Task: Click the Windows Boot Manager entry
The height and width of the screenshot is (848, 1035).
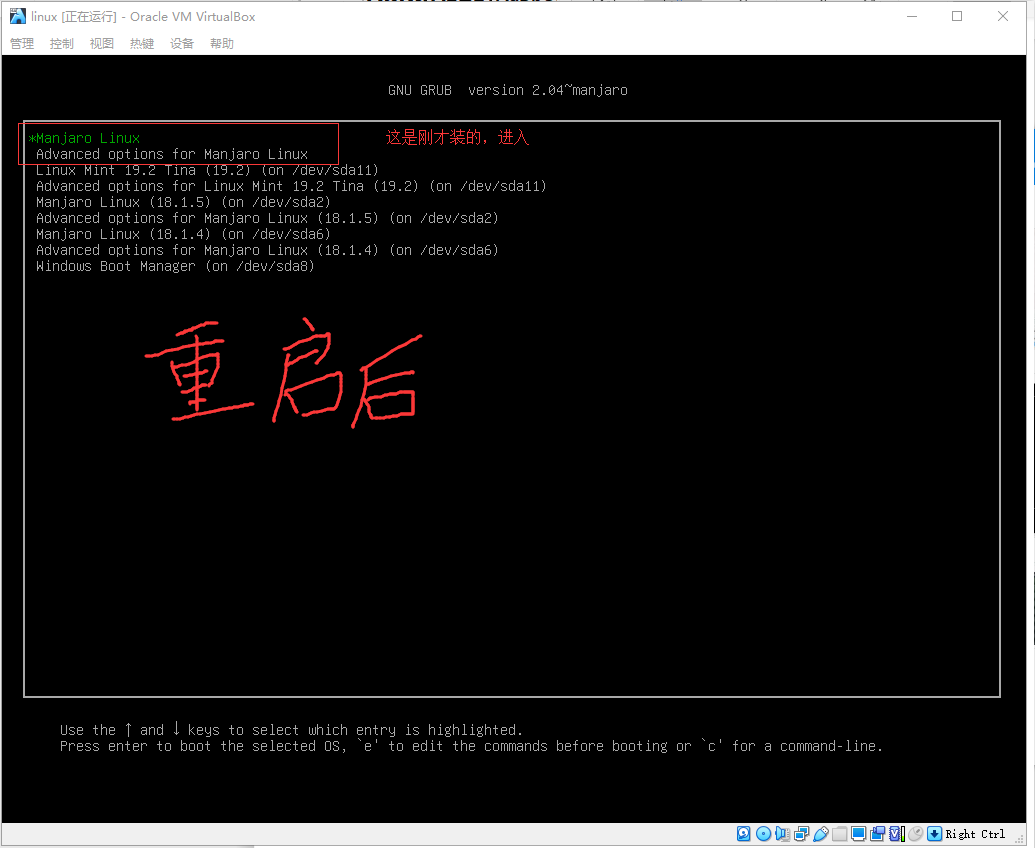Action: (175, 266)
